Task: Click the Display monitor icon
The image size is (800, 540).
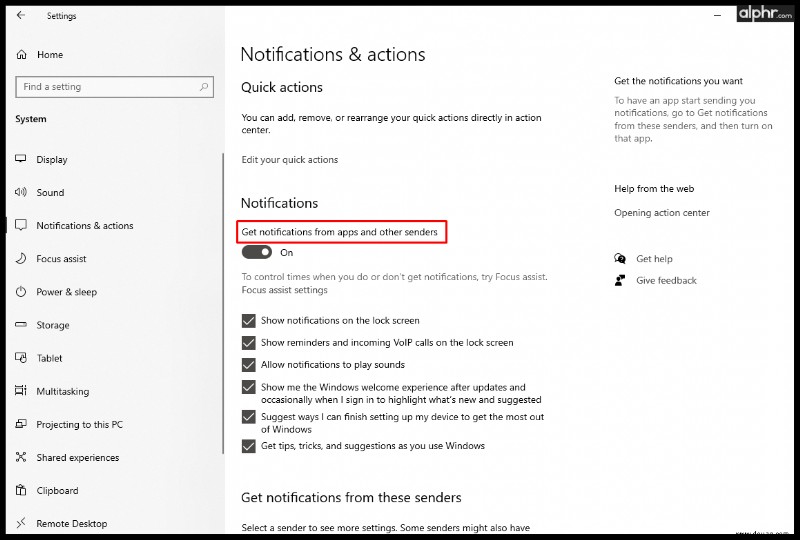Action: click(21, 159)
